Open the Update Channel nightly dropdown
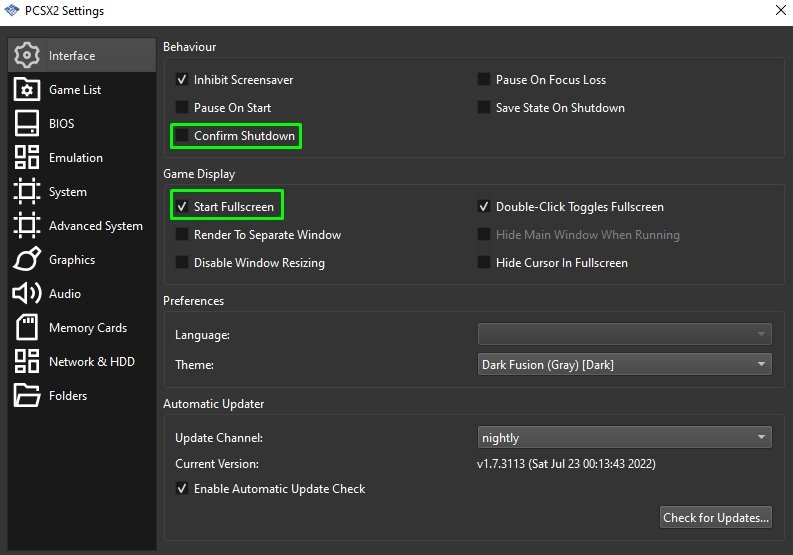793x555 pixels. (x=625, y=437)
